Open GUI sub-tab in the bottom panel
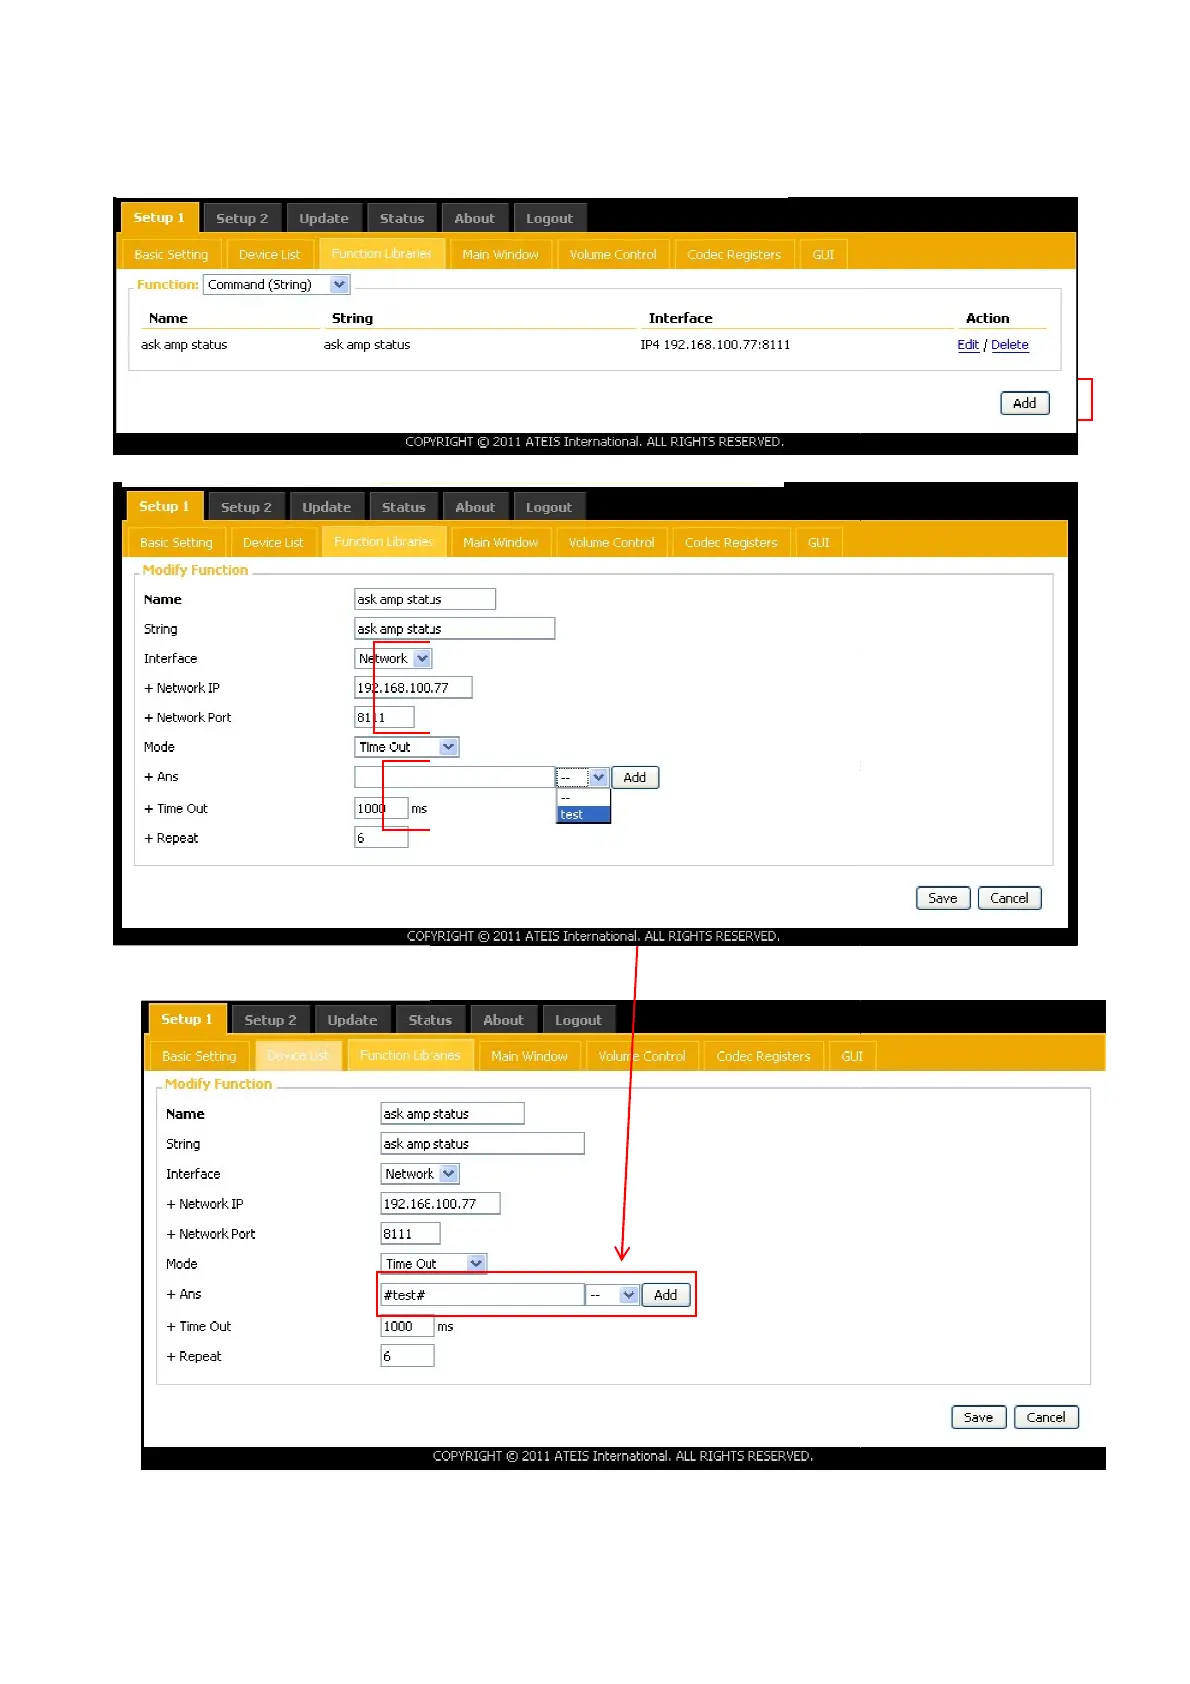Viewport: 1190px width, 1684px height. coord(852,1056)
